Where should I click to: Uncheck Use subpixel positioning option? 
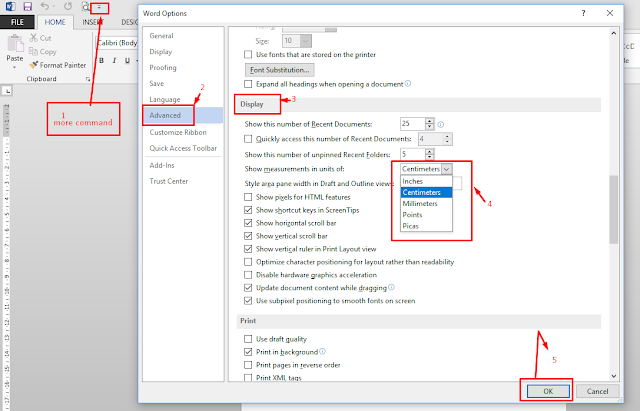click(x=248, y=301)
